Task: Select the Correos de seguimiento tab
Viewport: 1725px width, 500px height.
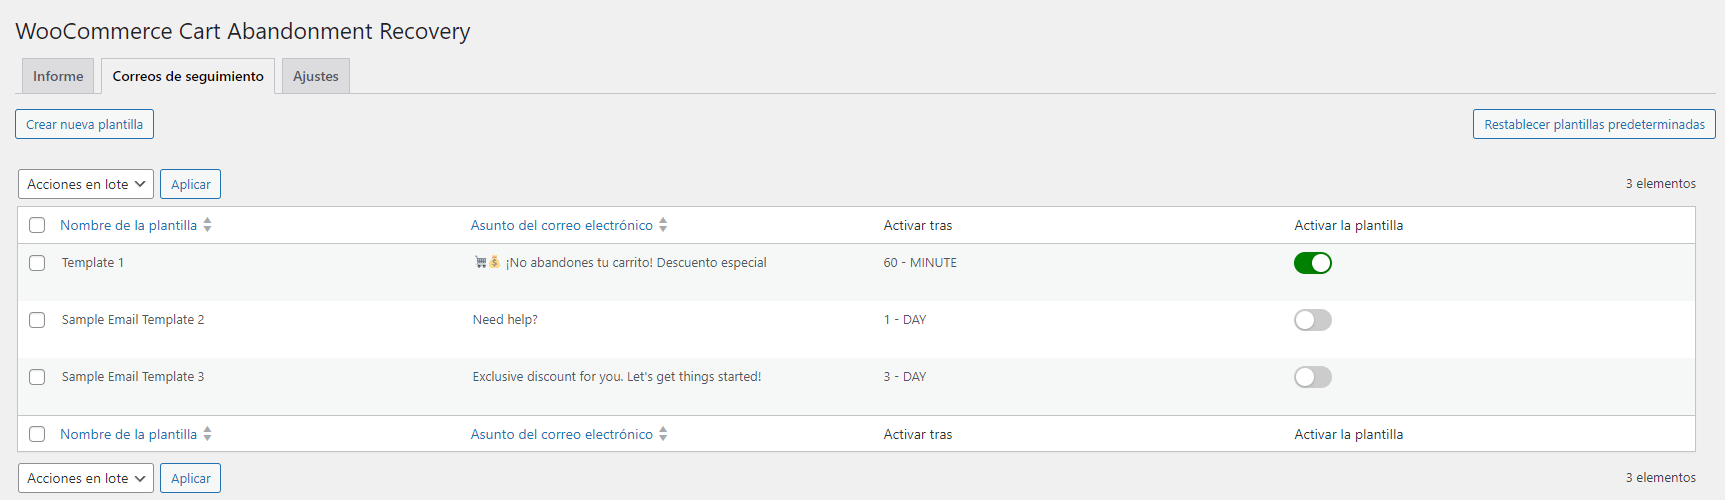Action: point(188,76)
